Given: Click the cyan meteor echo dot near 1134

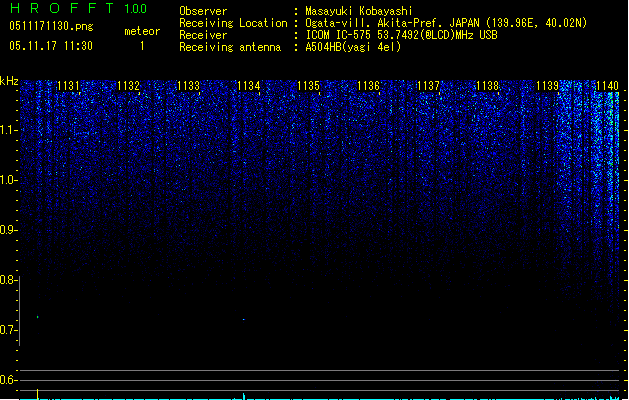Looking at the screenshot, I should click(x=243, y=319).
